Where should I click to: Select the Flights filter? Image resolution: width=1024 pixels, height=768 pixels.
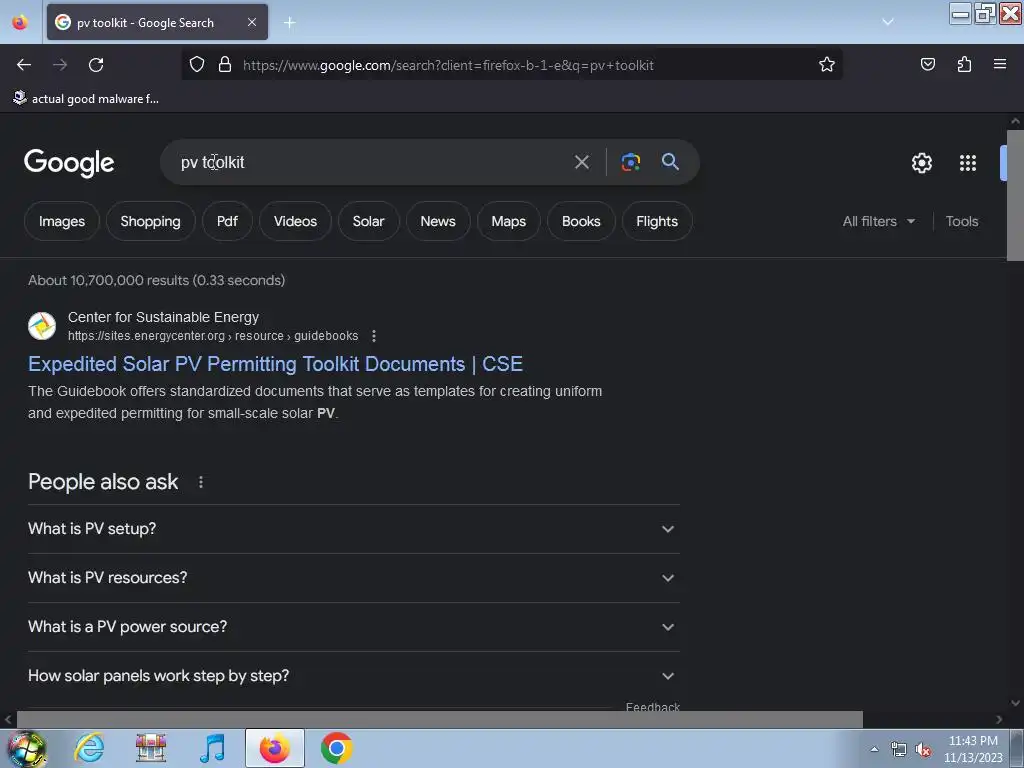click(x=657, y=221)
